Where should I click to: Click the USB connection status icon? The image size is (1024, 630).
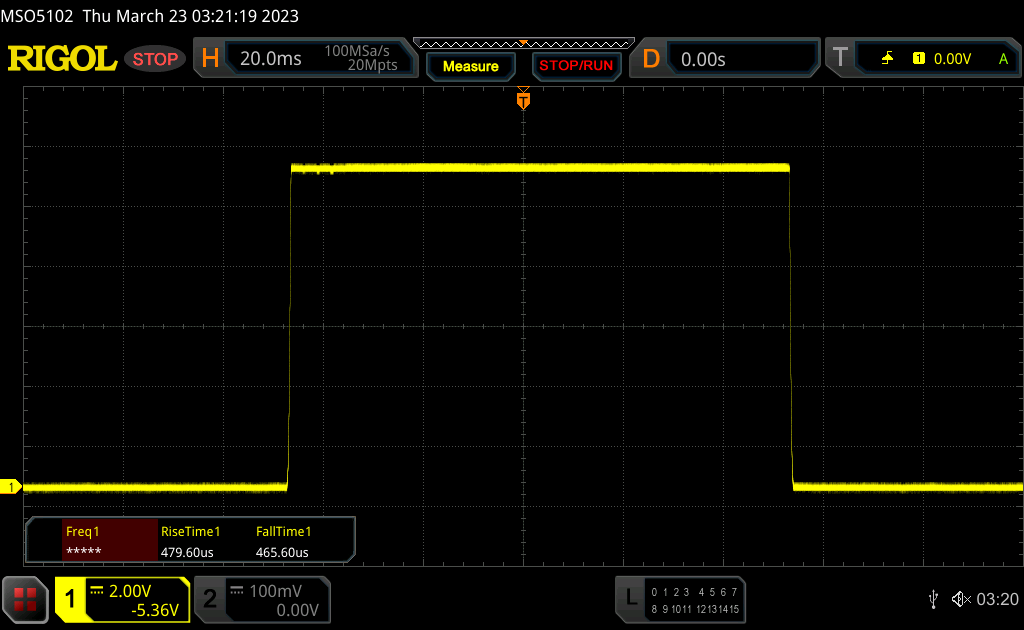933,599
